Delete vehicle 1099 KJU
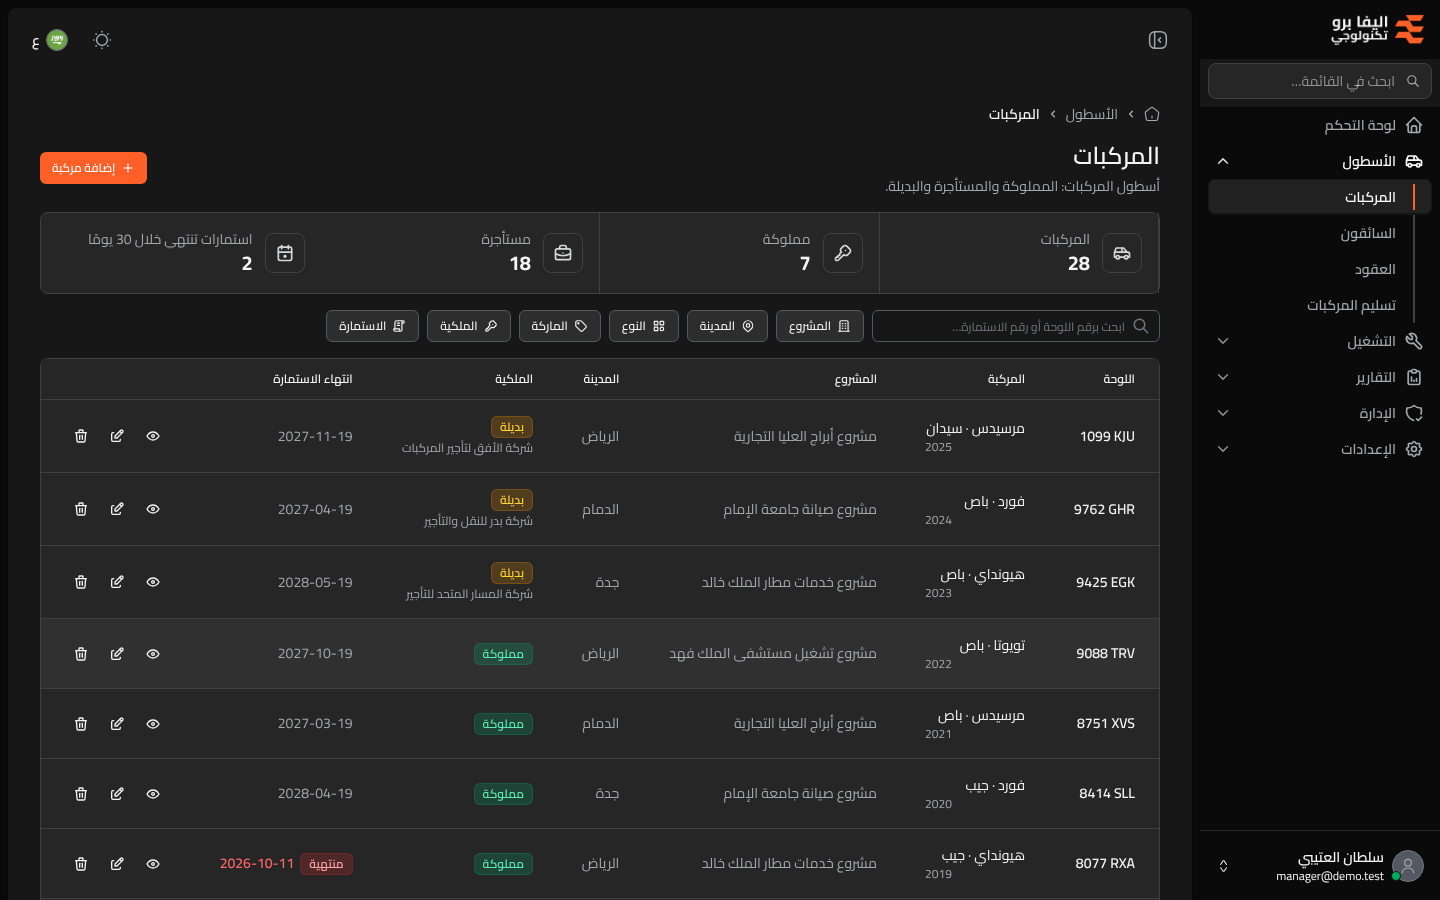 pyautogui.click(x=81, y=436)
